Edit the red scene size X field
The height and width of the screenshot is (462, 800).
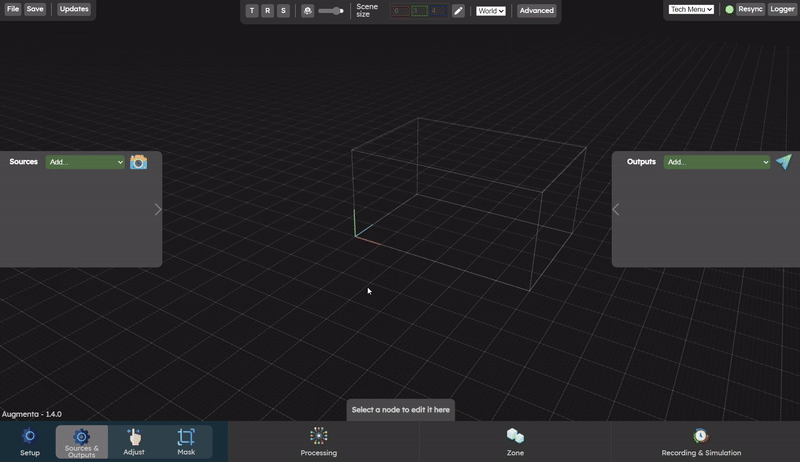pyautogui.click(x=401, y=11)
